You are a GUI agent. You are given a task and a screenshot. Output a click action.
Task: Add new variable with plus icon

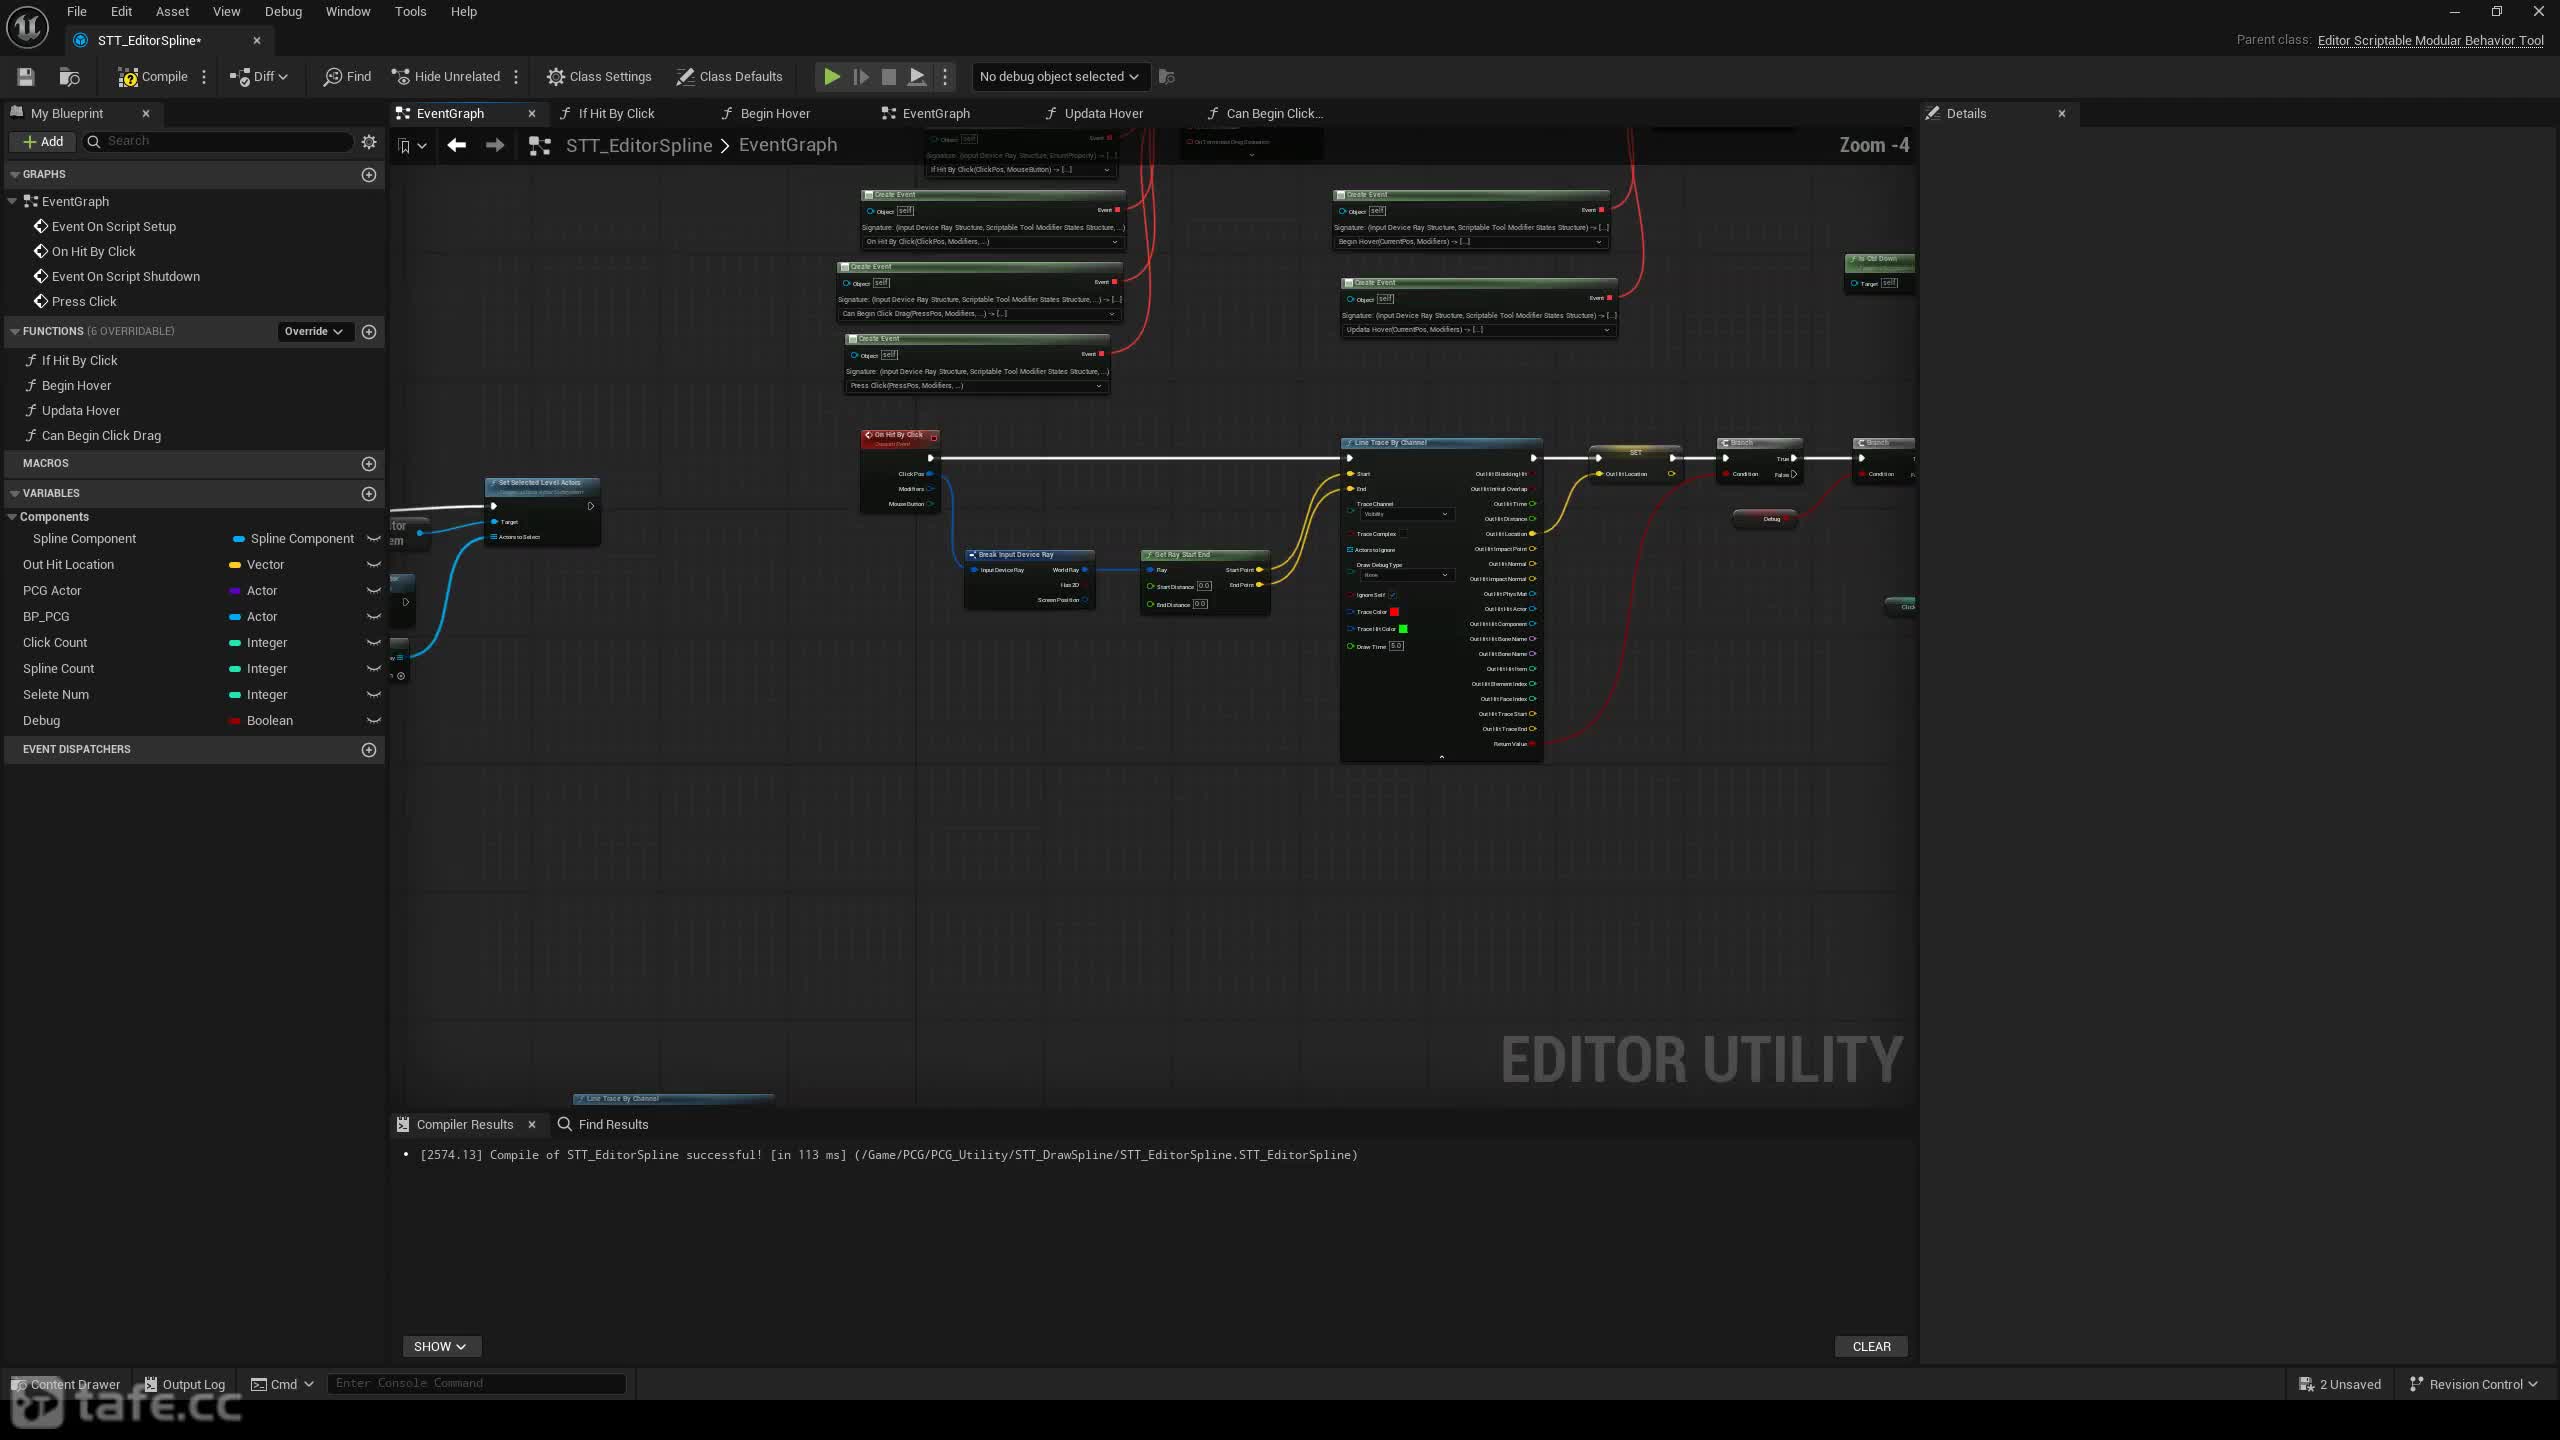(369, 494)
